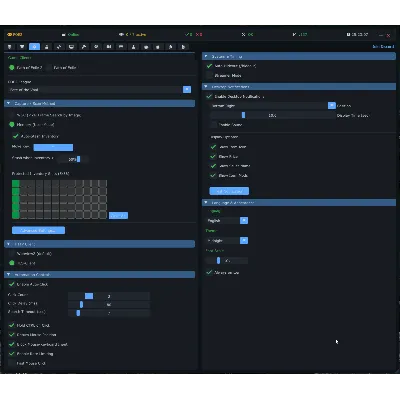This screenshot has width=400, height=400.
Task: Open the wrench icon tab in the toolbar
Action: pos(84,47)
